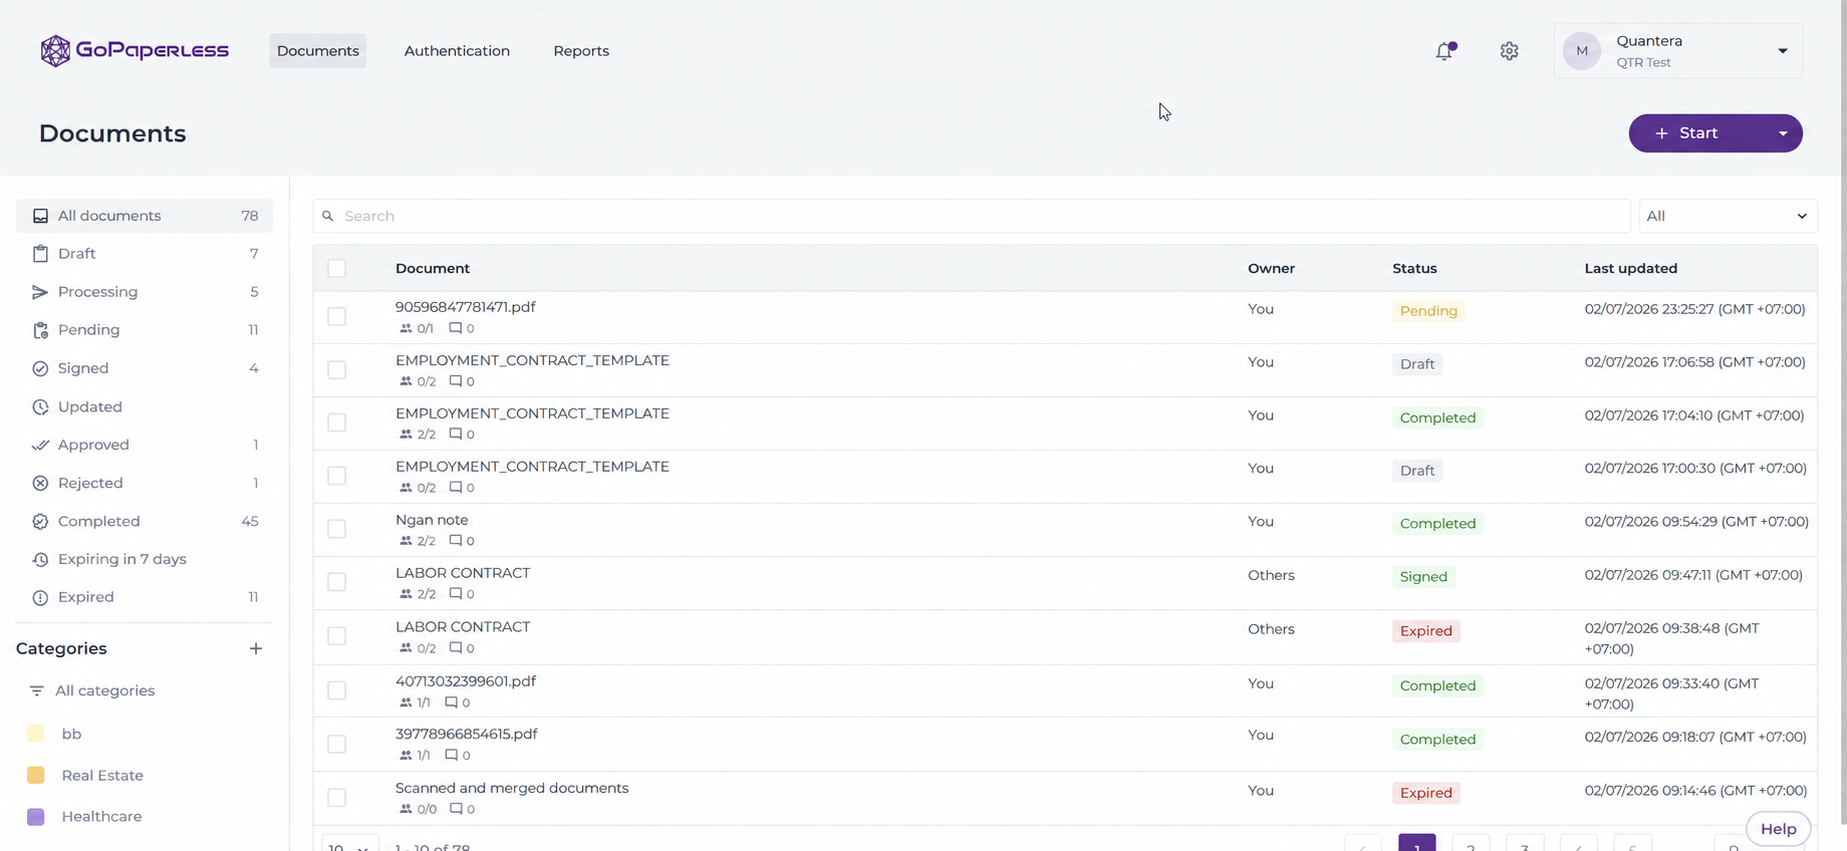Check the Completed EMPLOYMENT_CONTRACT_TEMPLATE checkbox
Viewport: 1847px width, 851px height.
point(337,423)
